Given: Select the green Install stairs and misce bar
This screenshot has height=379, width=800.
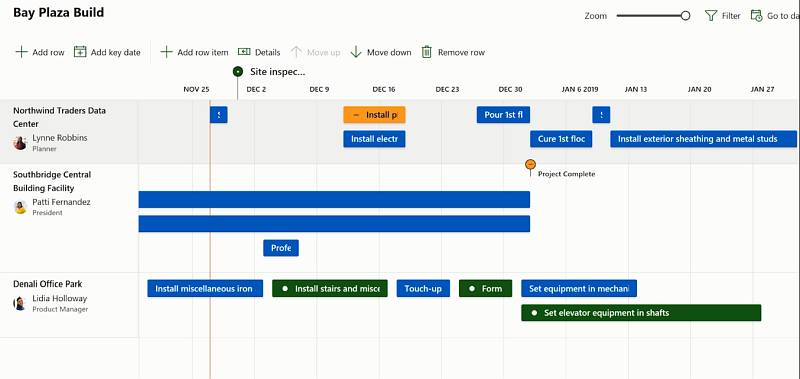Looking at the screenshot, I should coord(330,288).
